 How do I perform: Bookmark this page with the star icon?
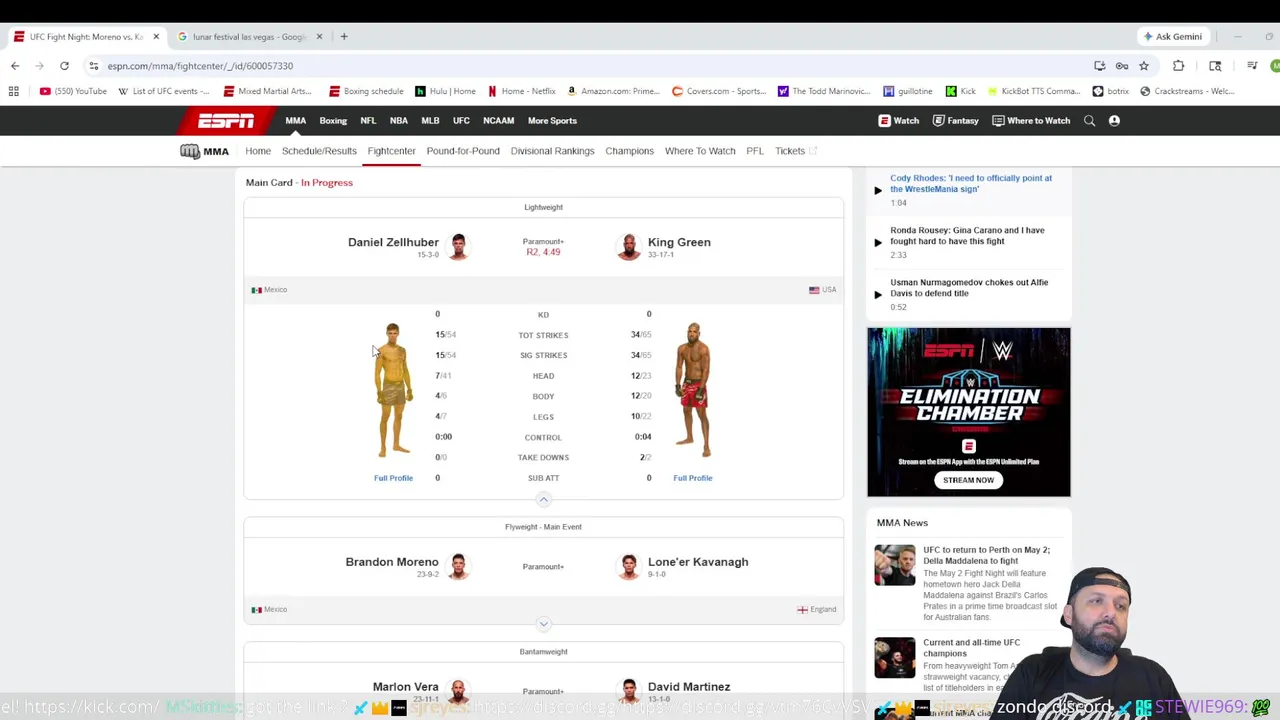(x=1144, y=66)
